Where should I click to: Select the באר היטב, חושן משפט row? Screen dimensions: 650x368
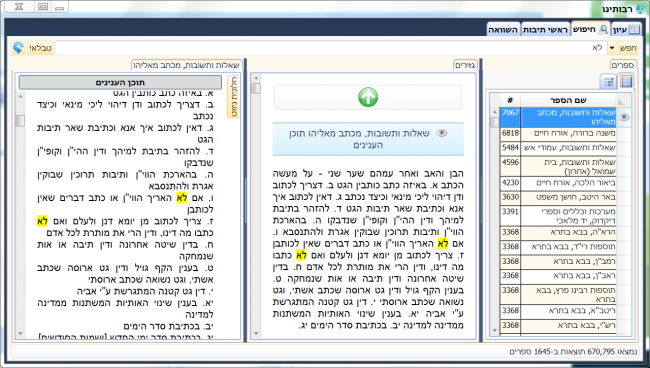click(565, 197)
